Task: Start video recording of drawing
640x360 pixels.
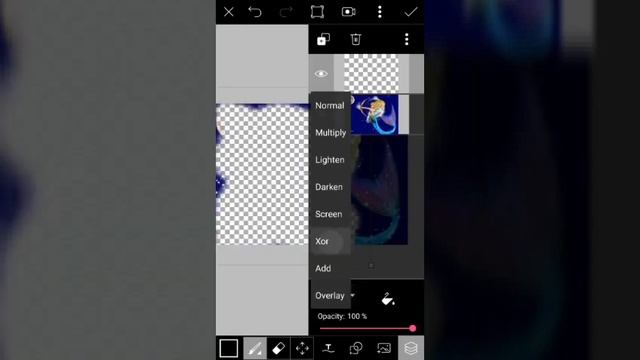Action: [349, 12]
